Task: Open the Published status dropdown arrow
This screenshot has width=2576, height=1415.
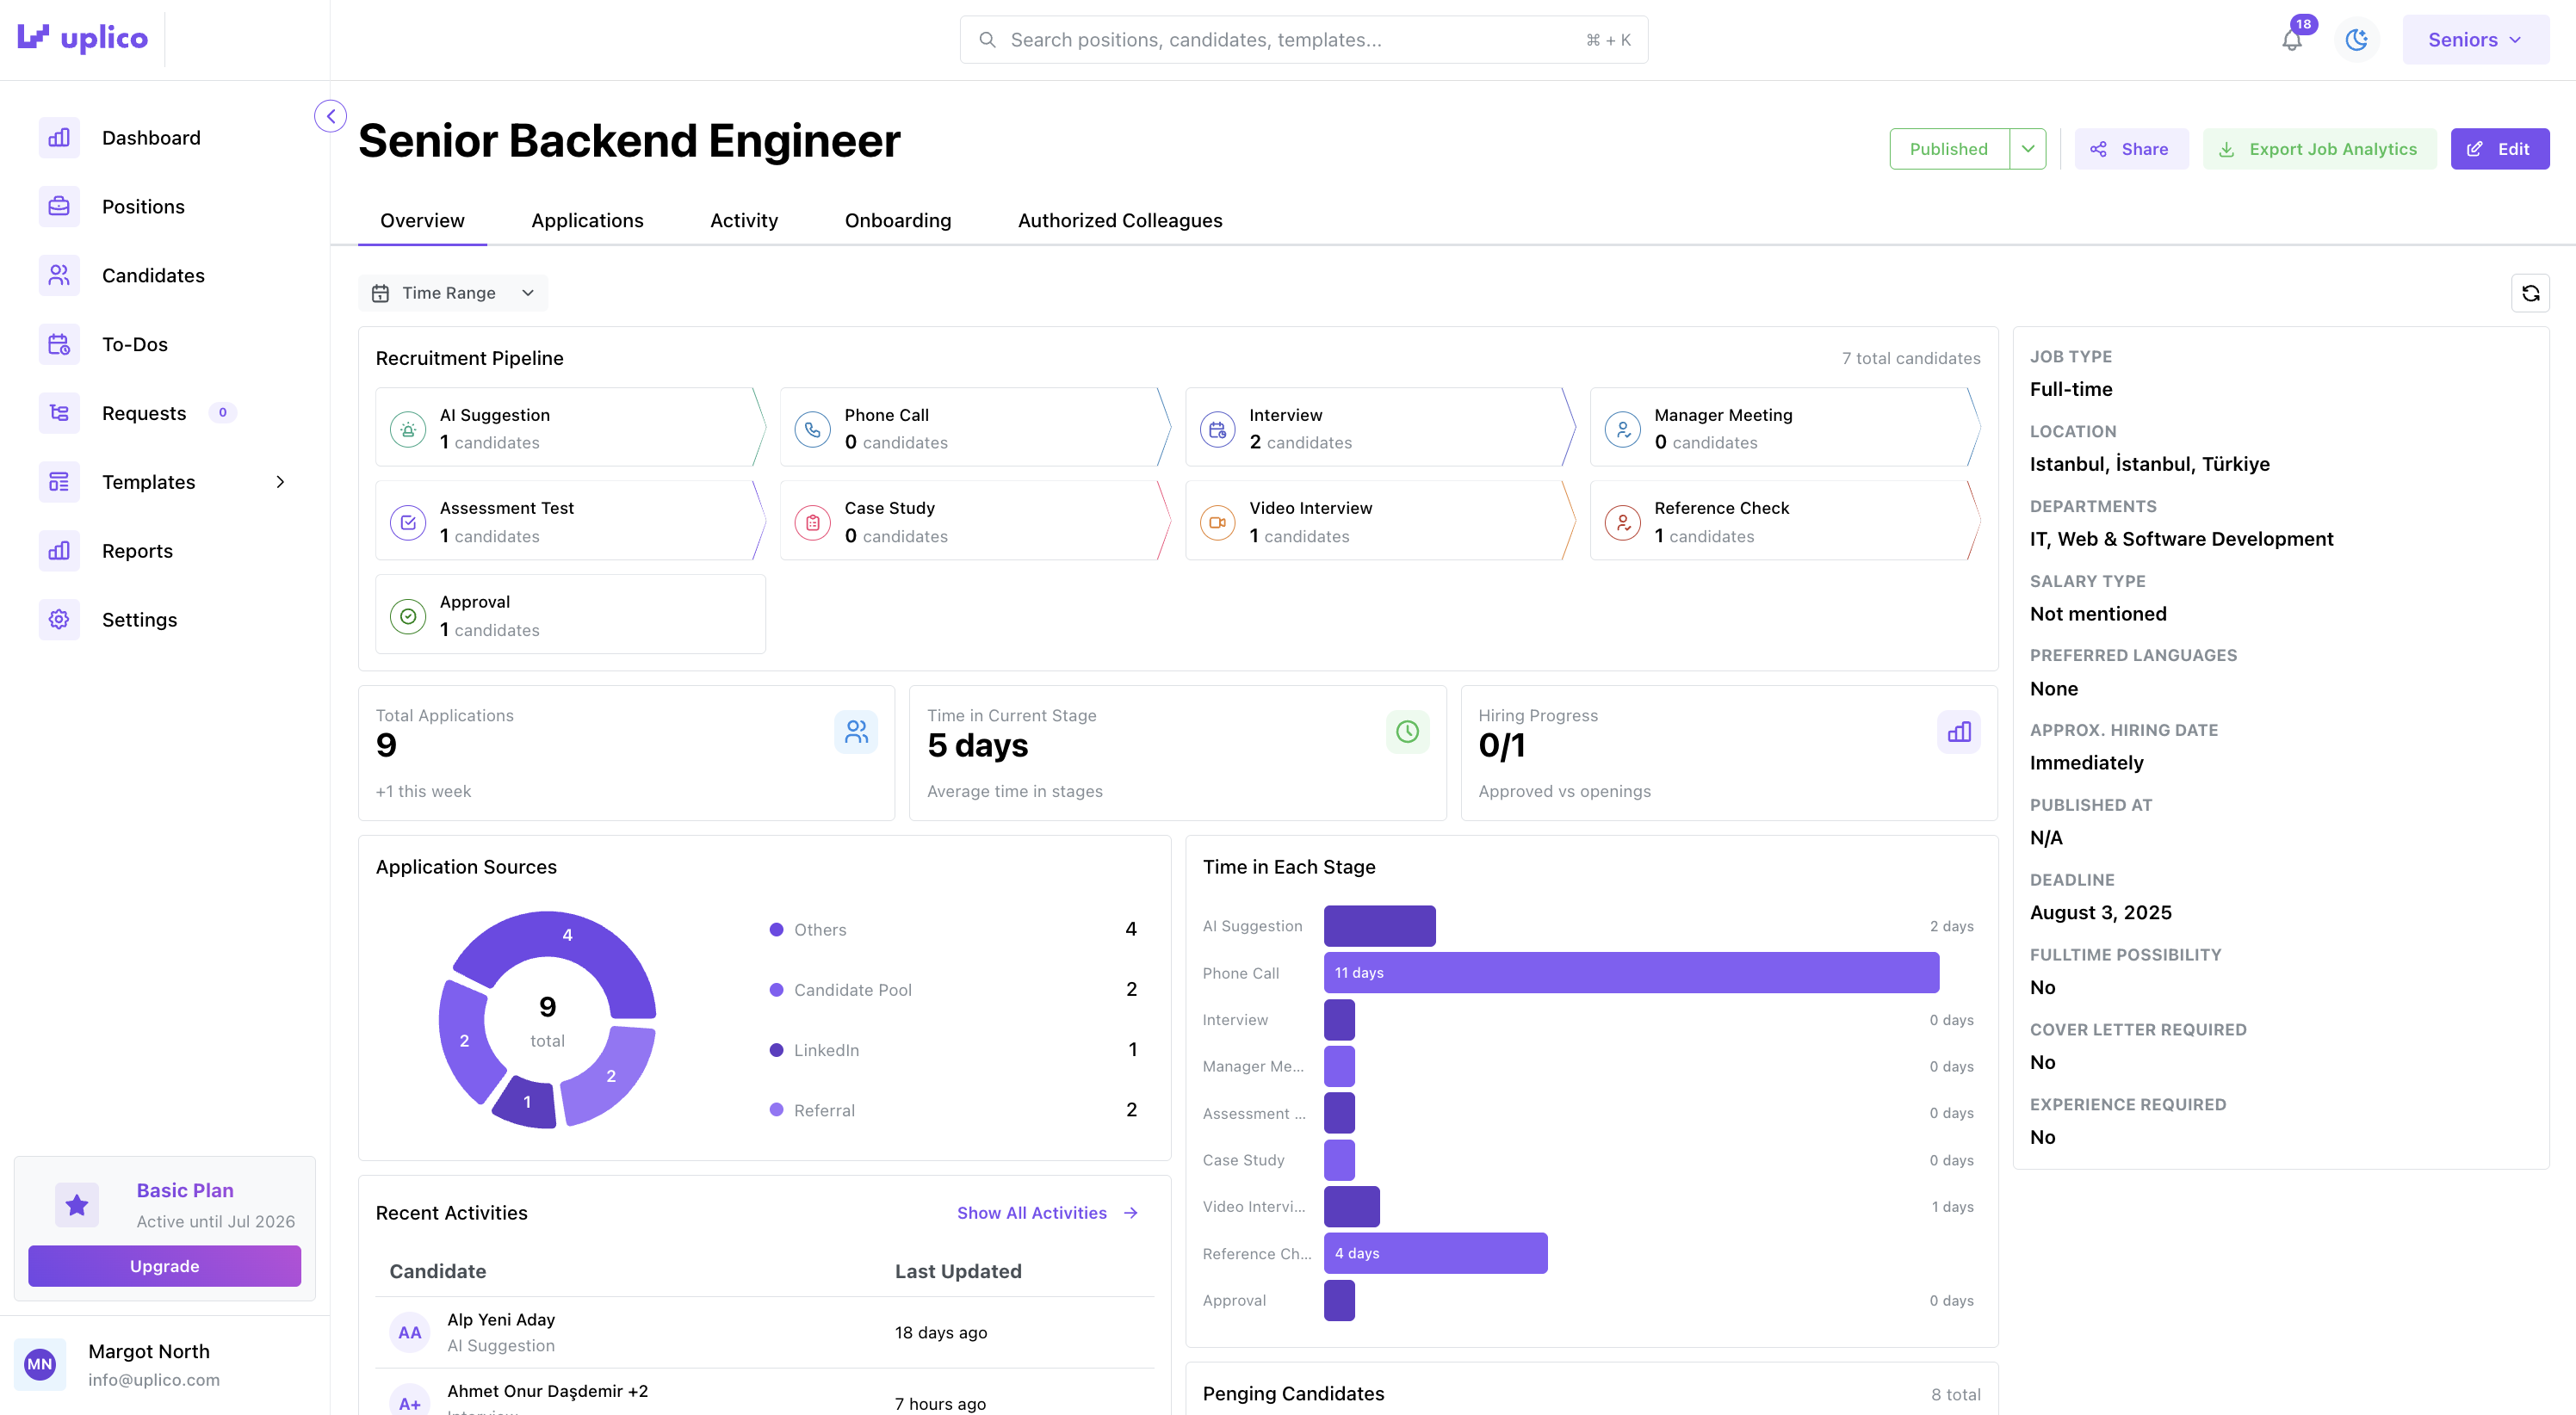Action: pyautogui.click(x=2028, y=149)
